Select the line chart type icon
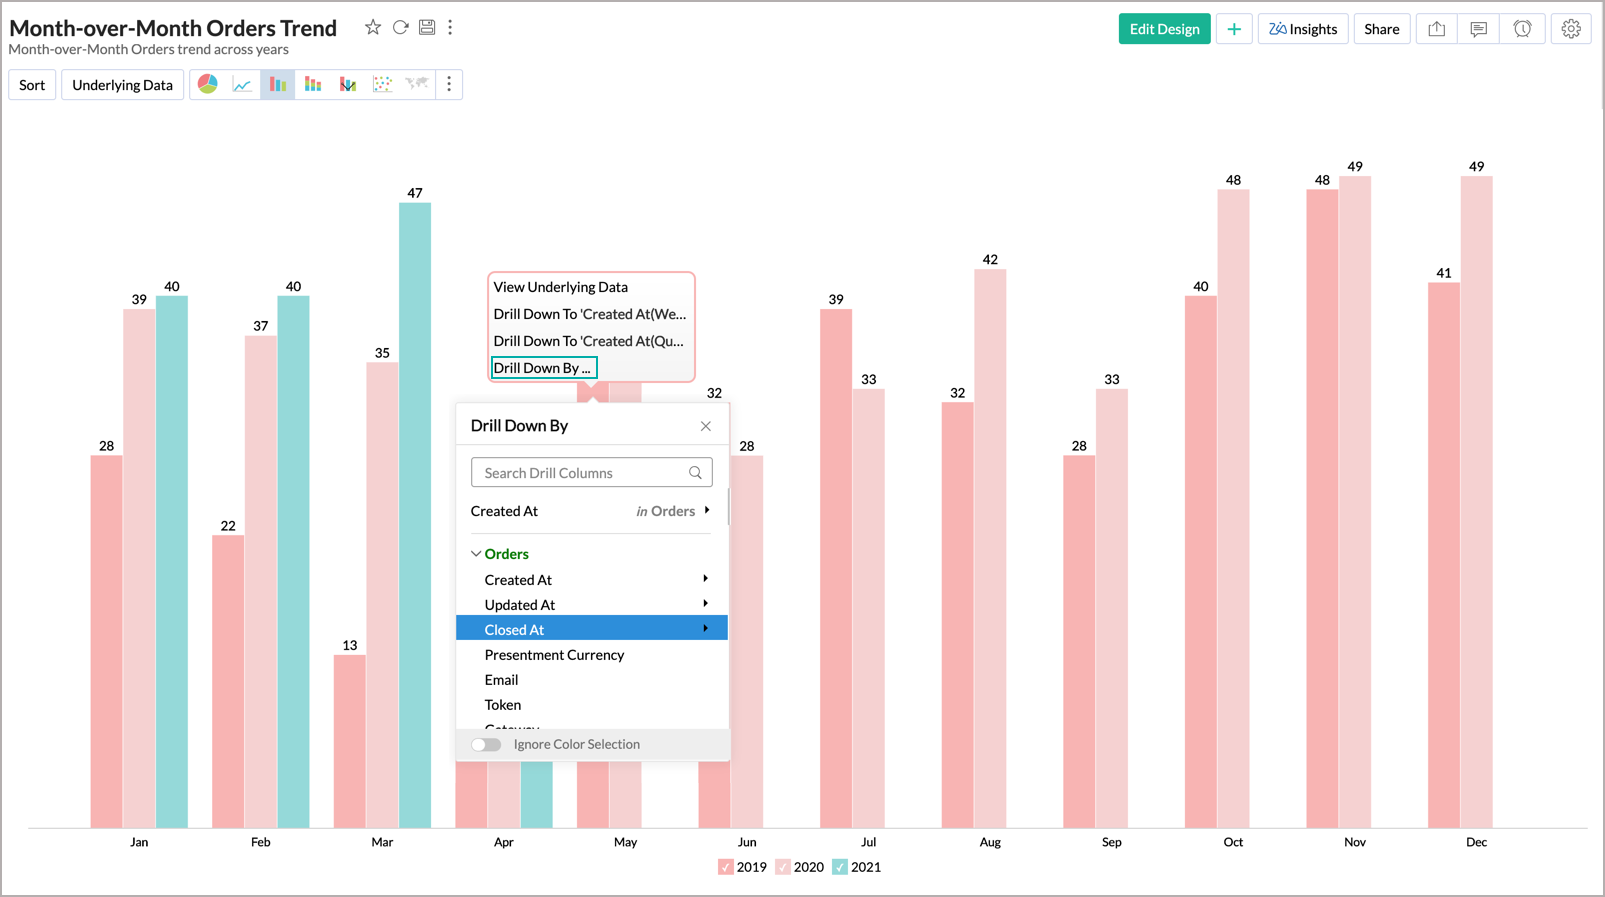1605x897 pixels. [x=242, y=84]
